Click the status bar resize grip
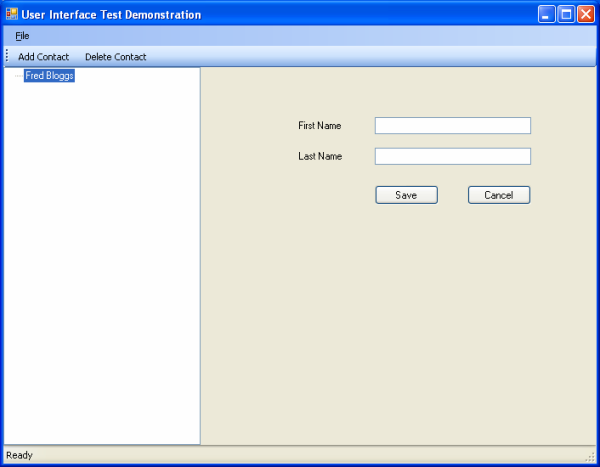 point(590,457)
